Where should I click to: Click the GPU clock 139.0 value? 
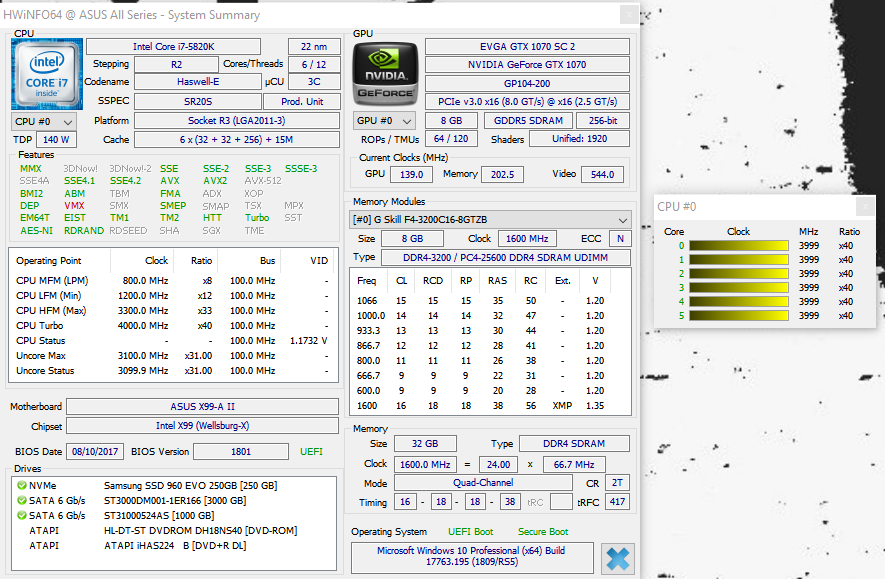411,174
